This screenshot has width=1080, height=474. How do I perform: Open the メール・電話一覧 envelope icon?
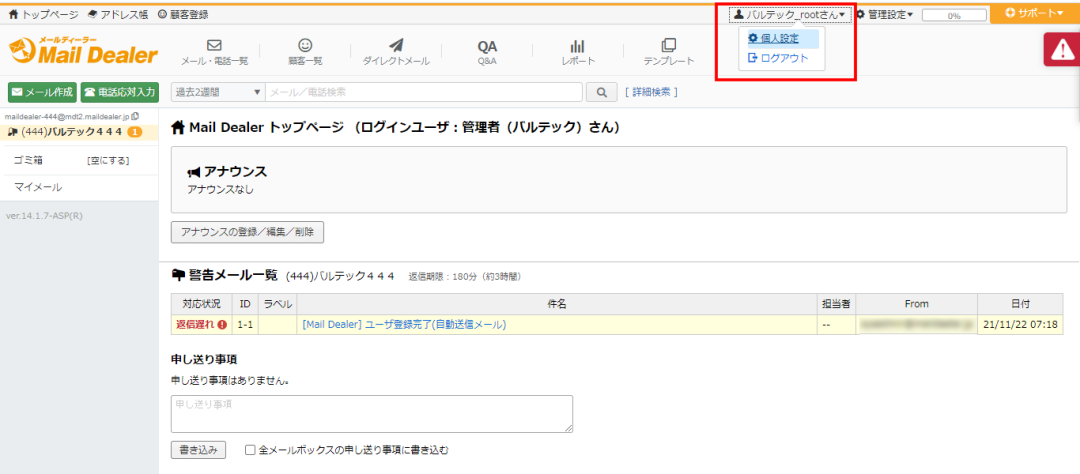[213, 45]
